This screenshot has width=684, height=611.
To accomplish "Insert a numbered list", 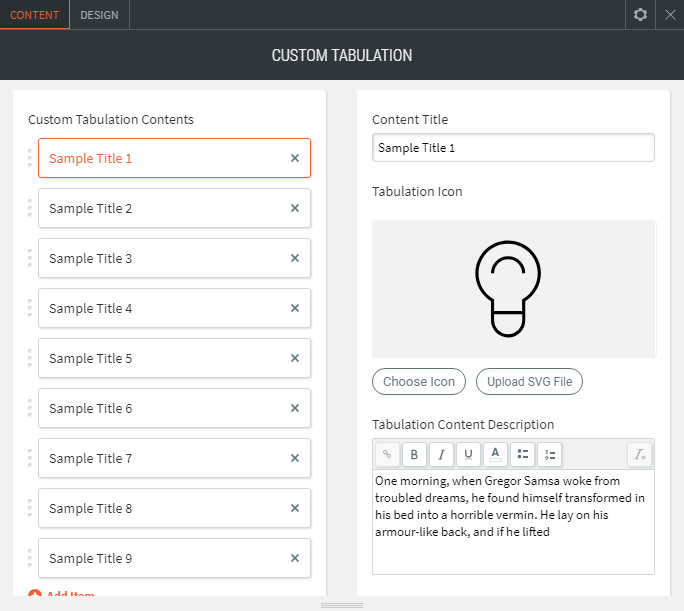I will 549,454.
